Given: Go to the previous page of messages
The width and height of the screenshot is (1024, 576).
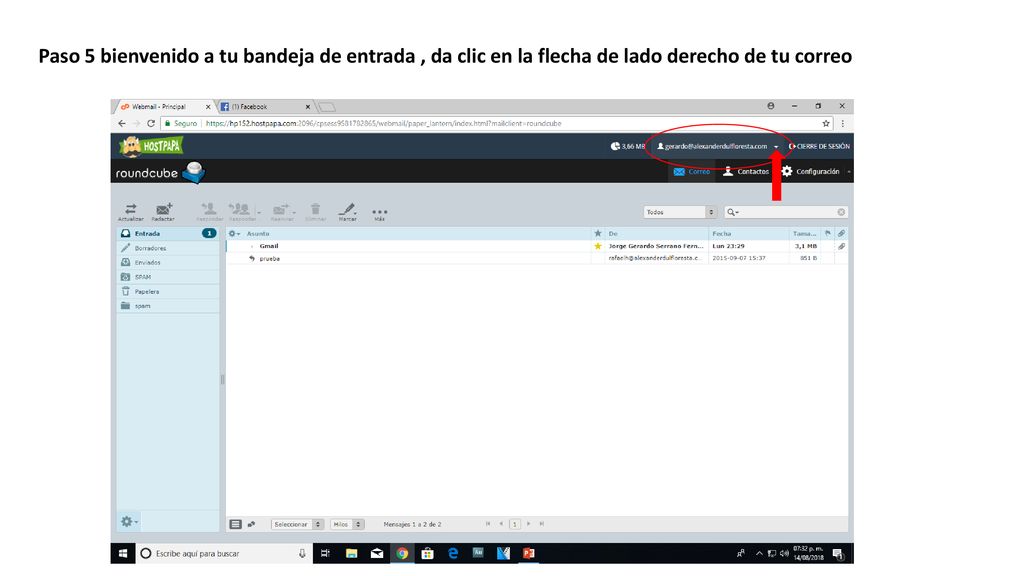Looking at the screenshot, I should click(x=502, y=524).
